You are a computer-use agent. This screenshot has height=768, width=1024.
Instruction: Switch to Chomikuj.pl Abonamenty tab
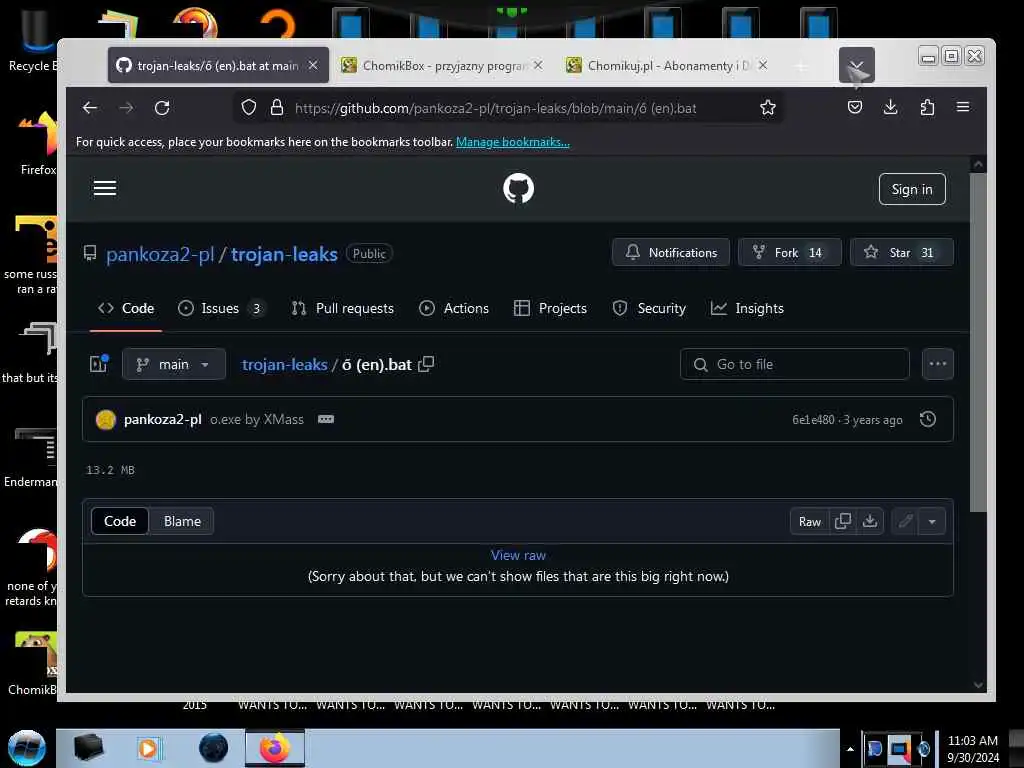click(667, 65)
